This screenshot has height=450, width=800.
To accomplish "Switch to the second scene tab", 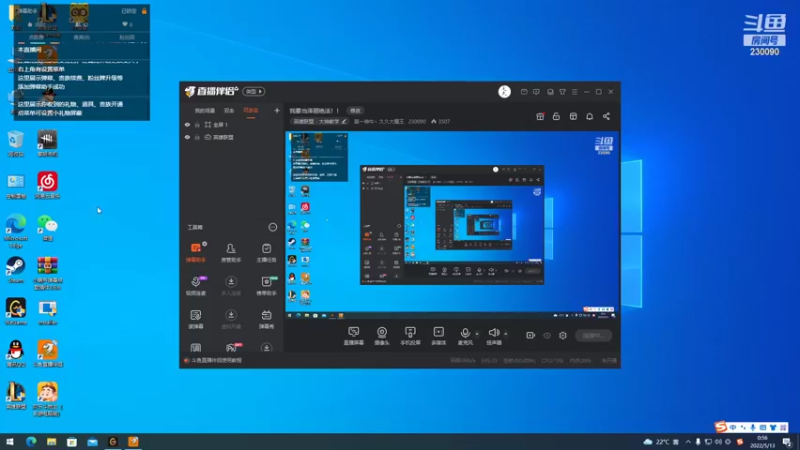I will click(x=229, y=111).
